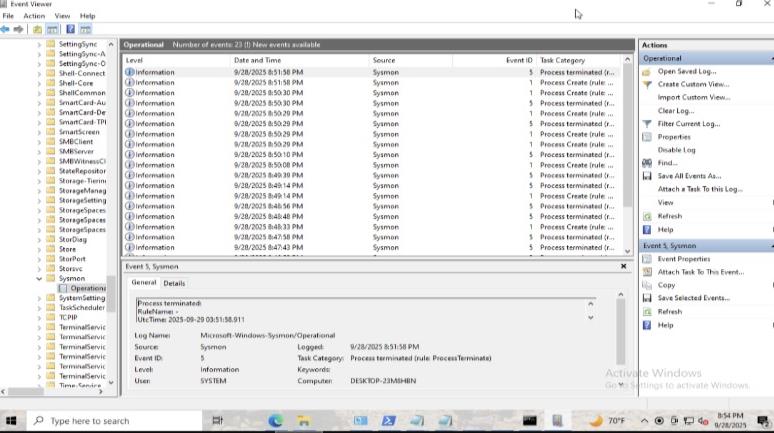This screenshot has height=433, width=774.
Task: Expand the TaskScheduler tree folder
Action: (x=39, y=308)
